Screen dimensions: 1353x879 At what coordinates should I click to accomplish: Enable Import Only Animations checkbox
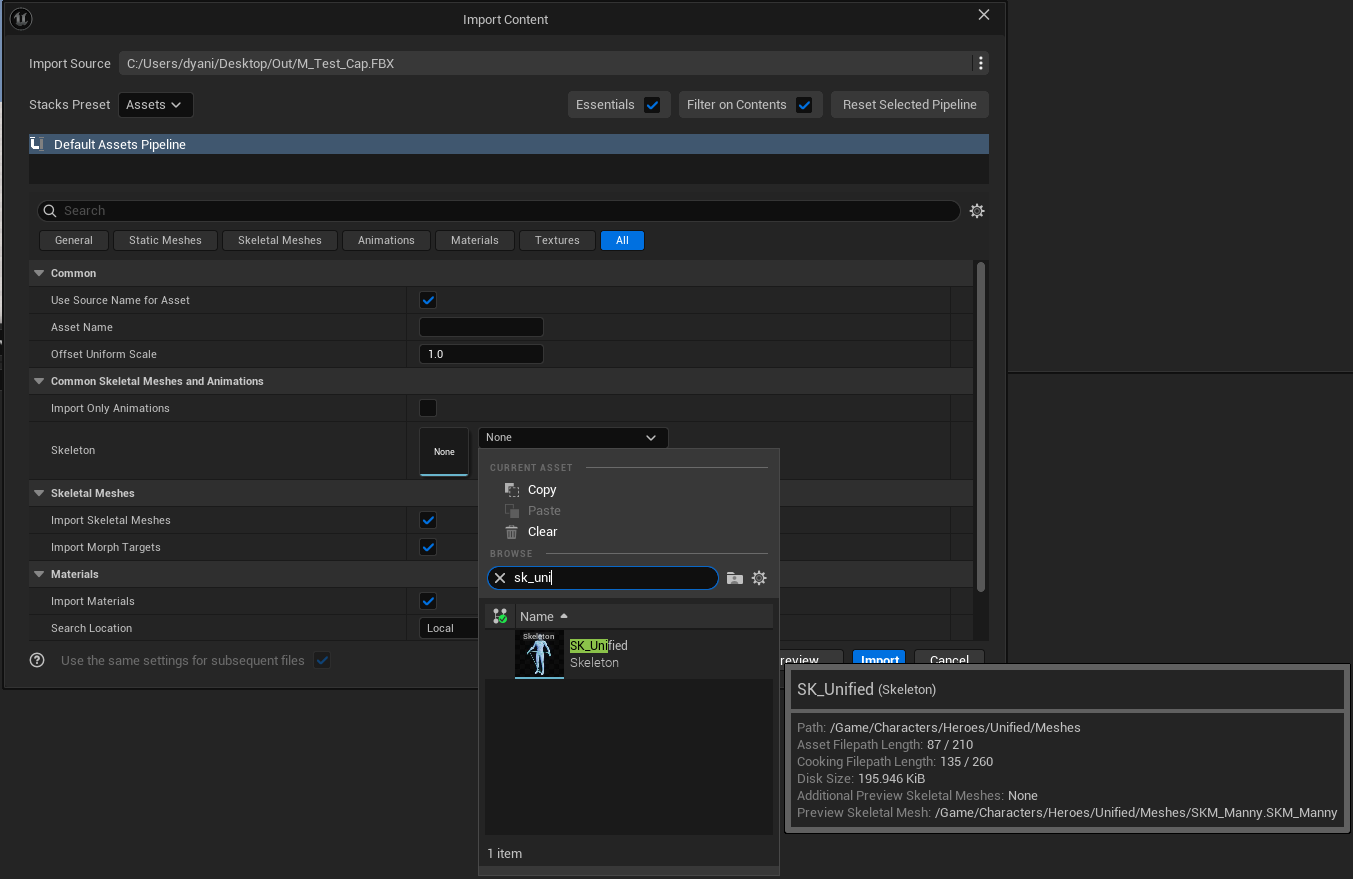click(x=428, y=408)
